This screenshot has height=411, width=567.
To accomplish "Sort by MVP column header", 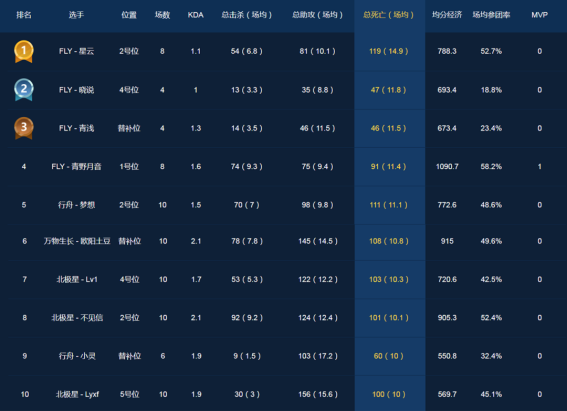I will (x=540, y=15).
